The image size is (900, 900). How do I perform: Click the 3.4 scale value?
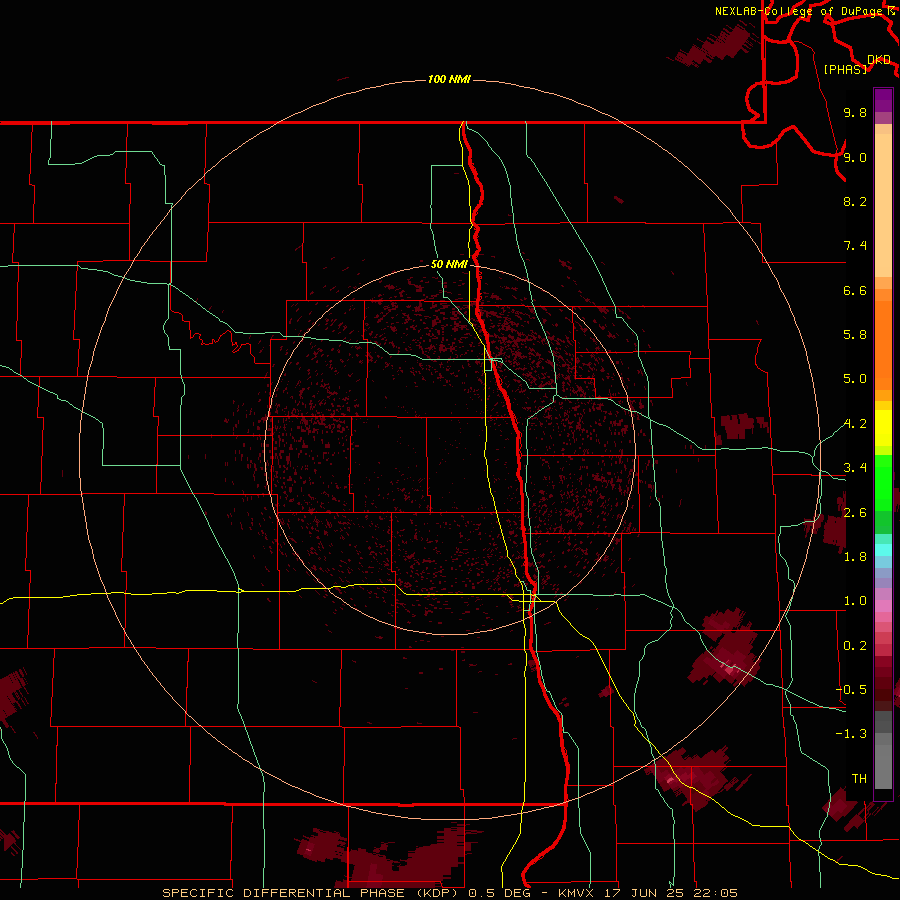[x=855, y=468]
